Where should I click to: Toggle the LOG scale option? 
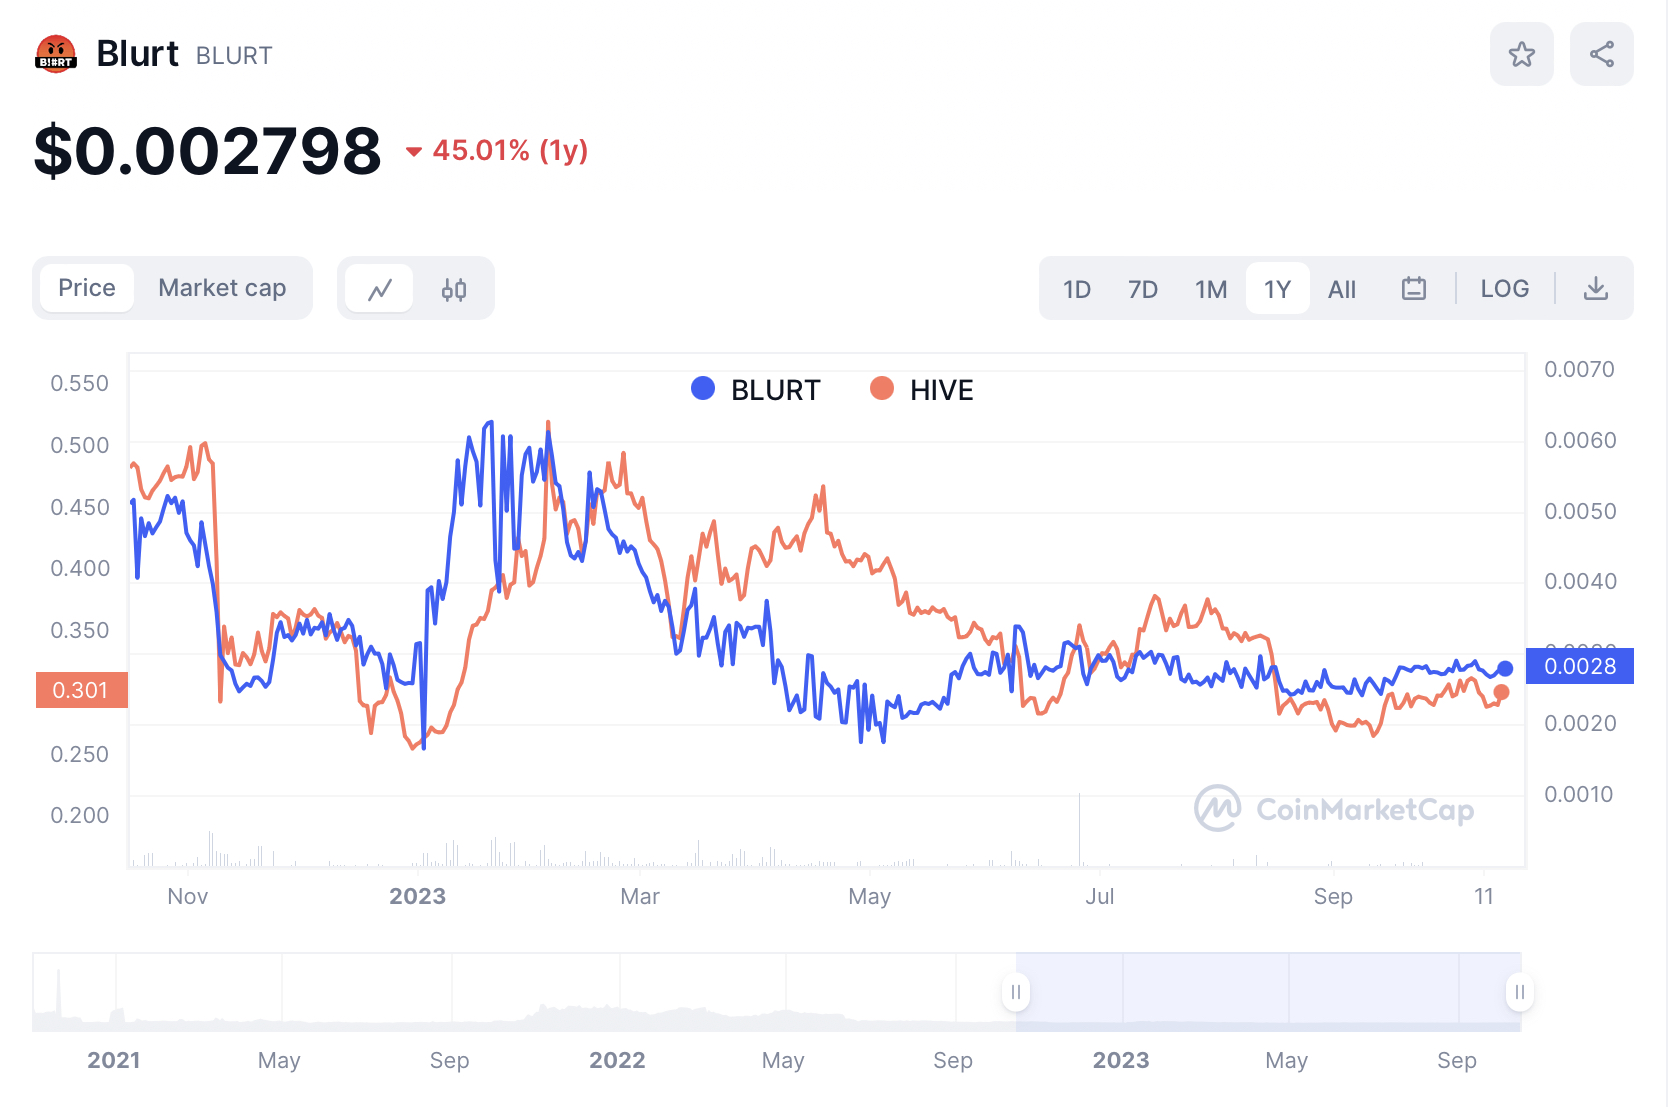tap(1504, 289)
